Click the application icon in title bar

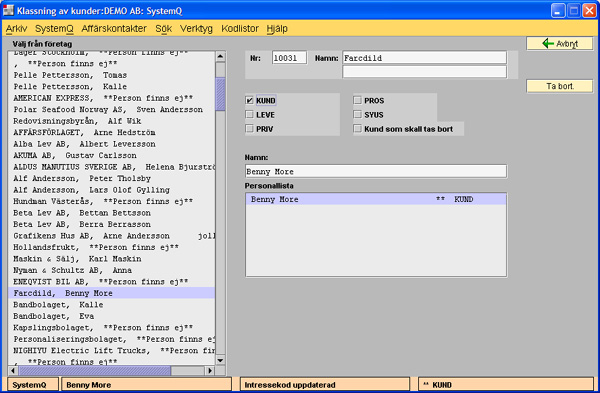click(x=8, y=10)
